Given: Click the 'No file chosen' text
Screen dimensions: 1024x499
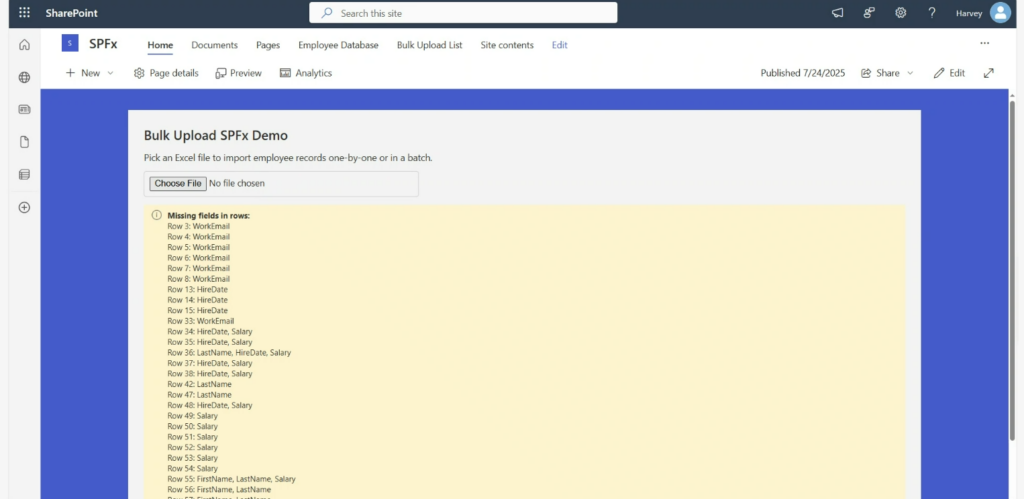Looking at the screenshot, I should pyautogui.click(x=236, y=184).
